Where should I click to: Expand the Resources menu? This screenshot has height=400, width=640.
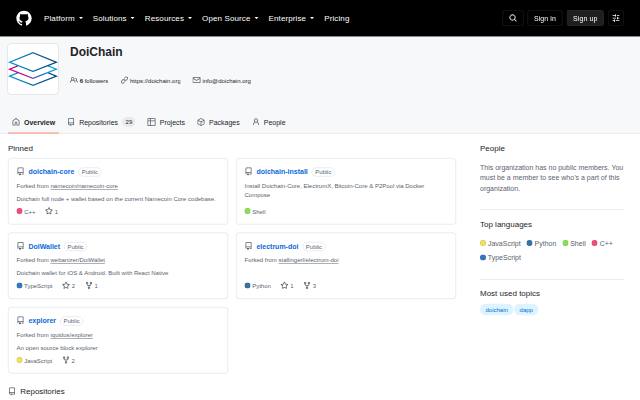(168, 18)
